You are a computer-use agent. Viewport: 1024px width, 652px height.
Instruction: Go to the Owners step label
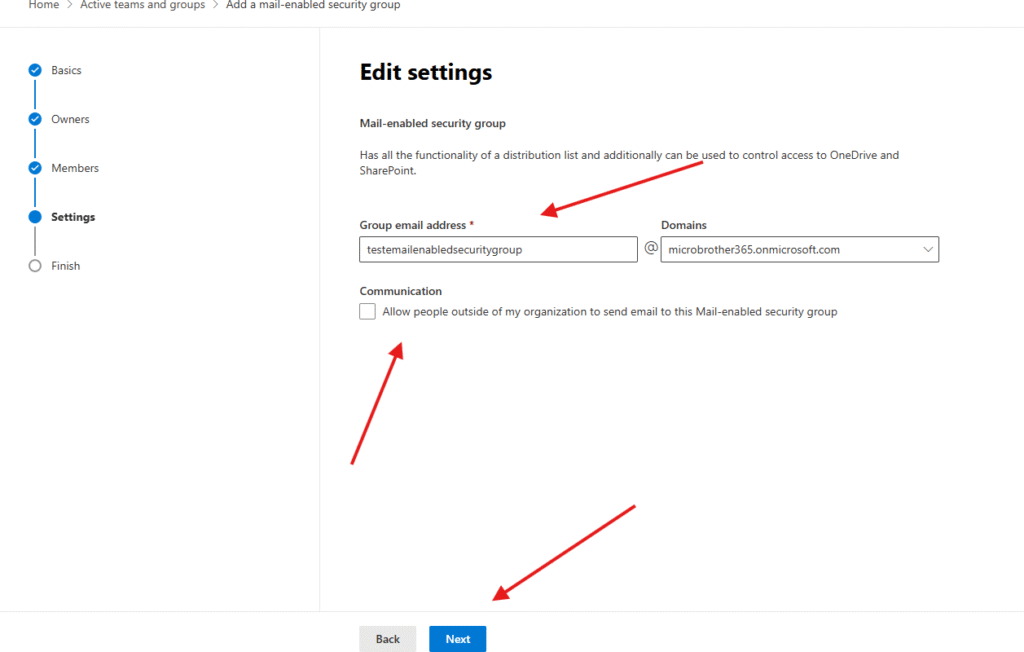click(70, 119)
